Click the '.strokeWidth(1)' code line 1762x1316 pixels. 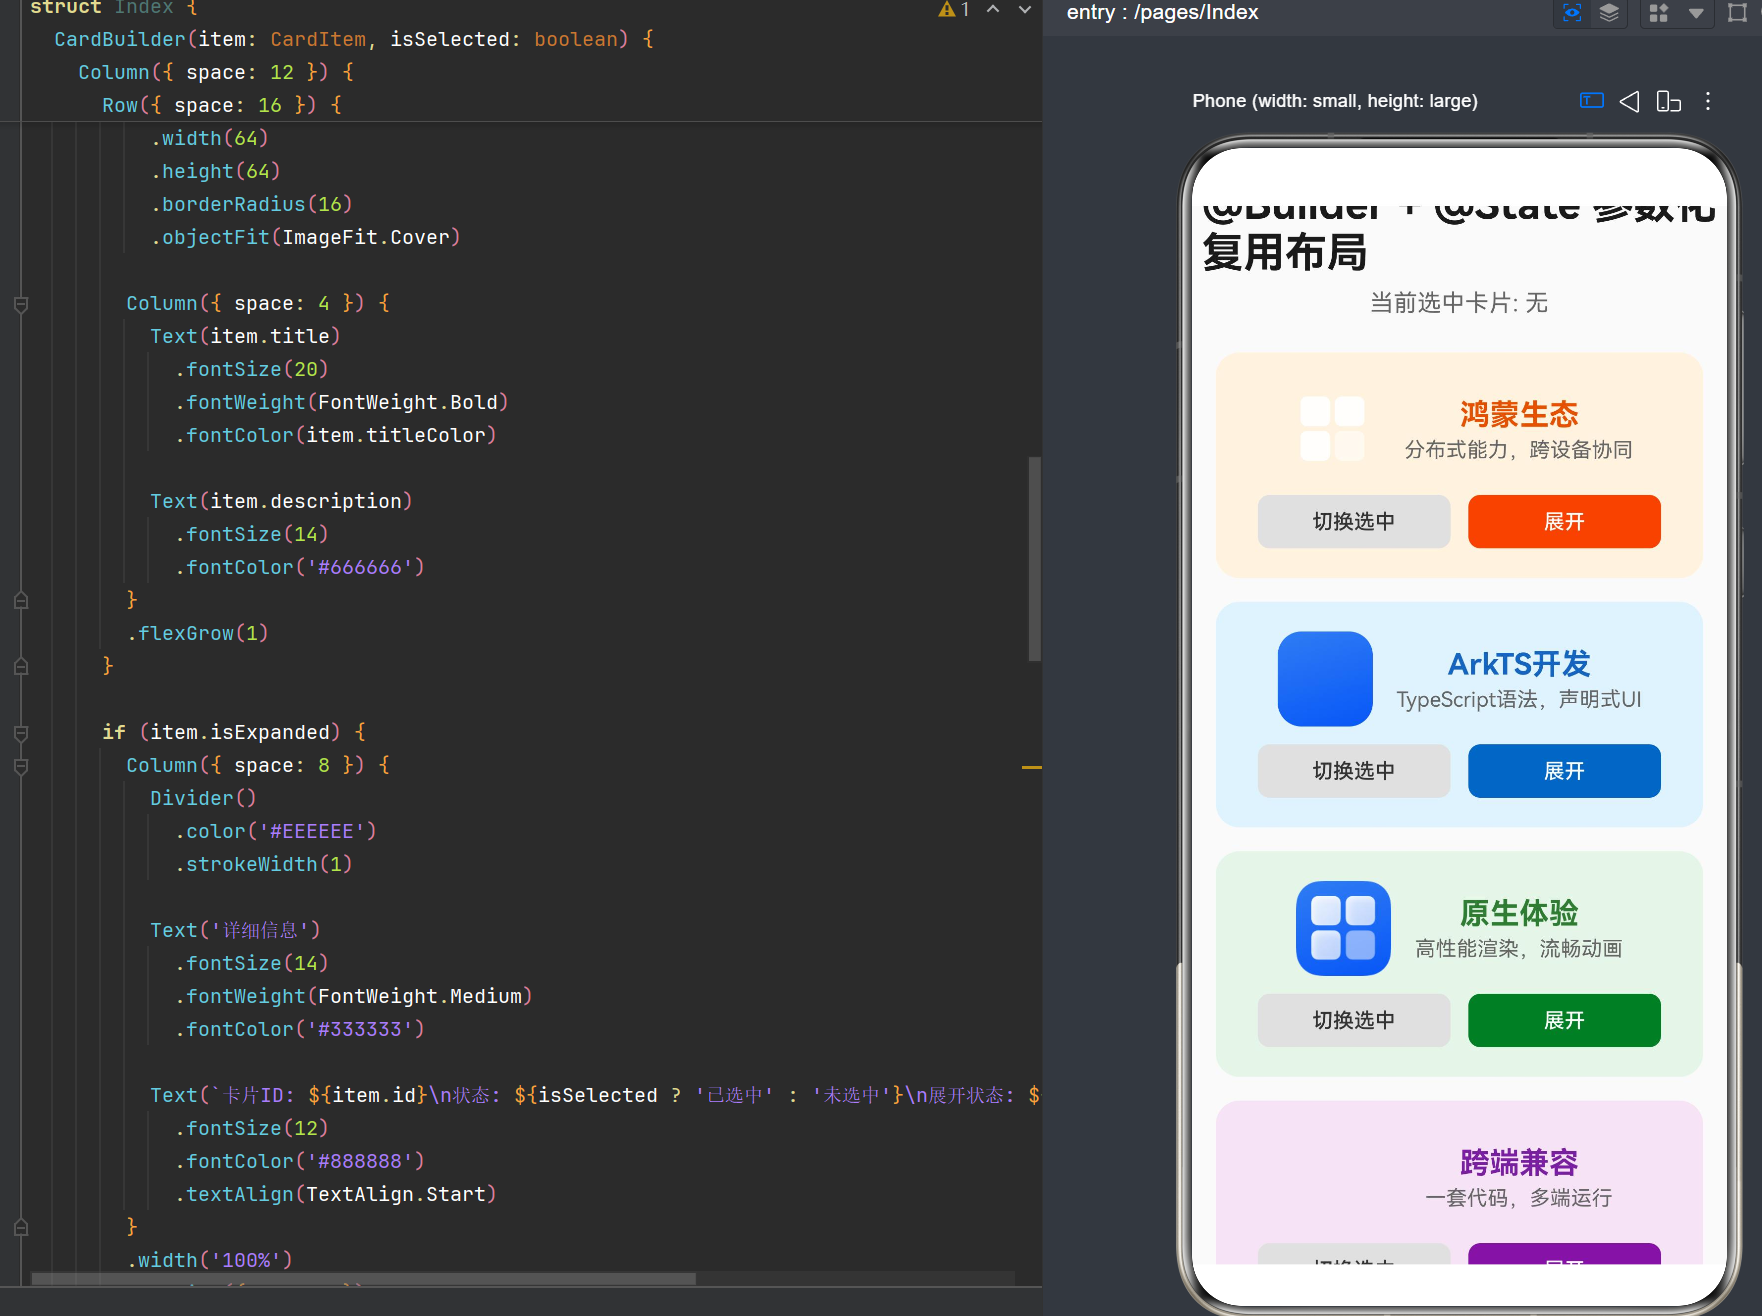tap(263, 864)
